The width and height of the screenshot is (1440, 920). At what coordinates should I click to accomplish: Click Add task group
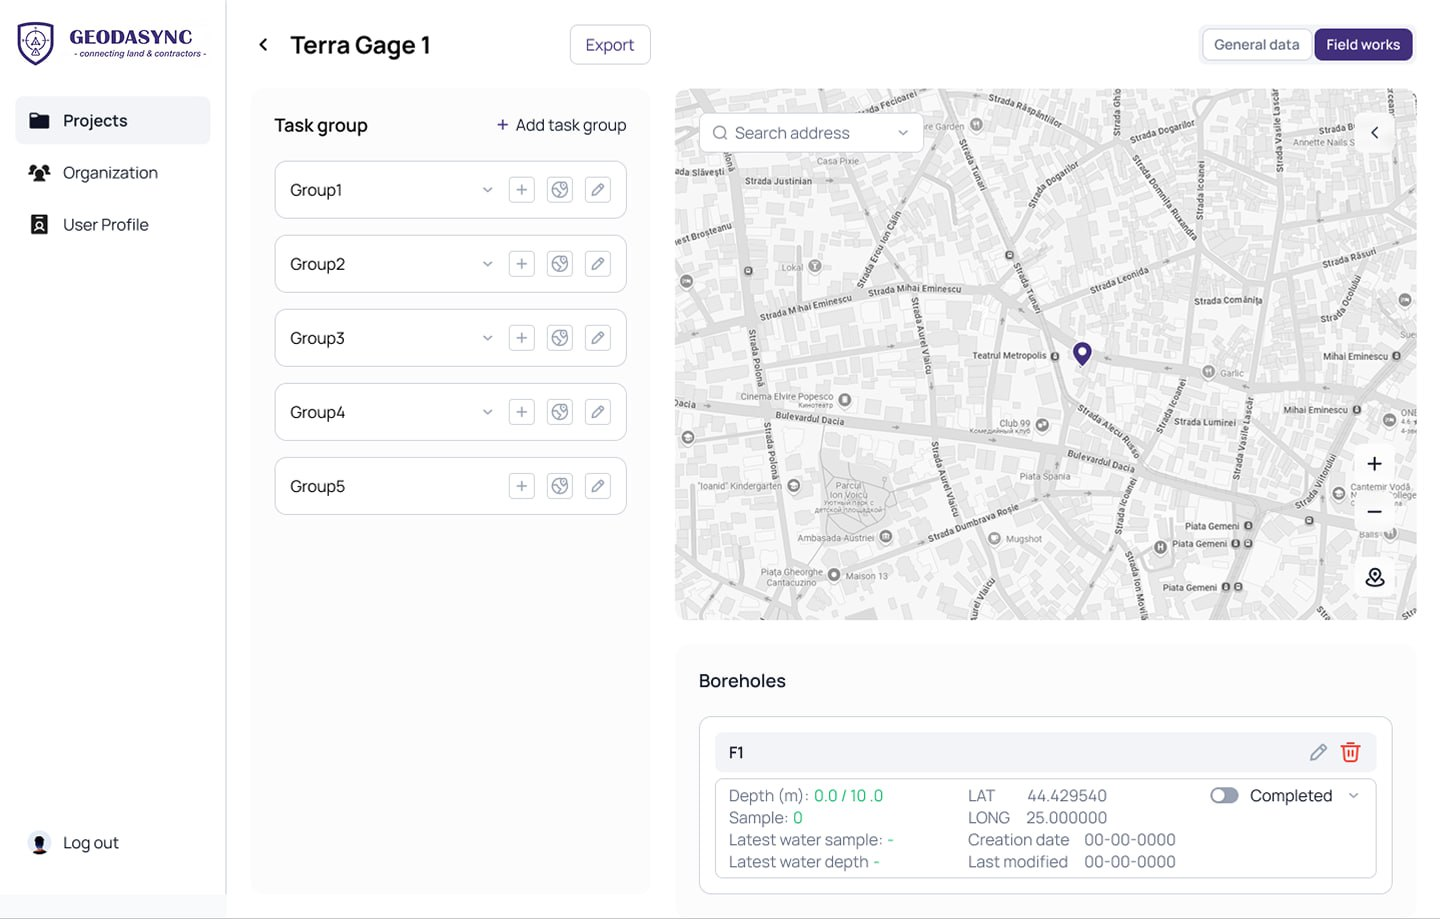[x=561, y=125]
